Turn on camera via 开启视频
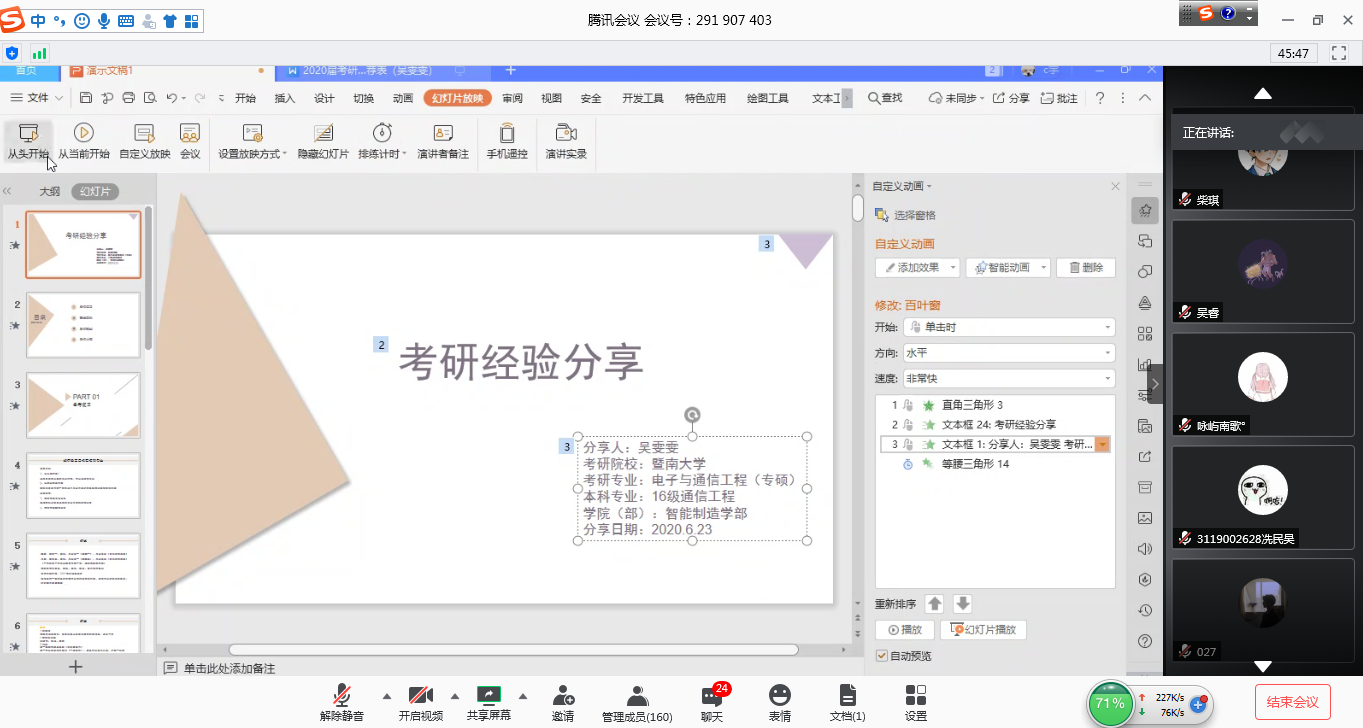The width and height of the screenshot is (1363, 728). tap(420, 696)
